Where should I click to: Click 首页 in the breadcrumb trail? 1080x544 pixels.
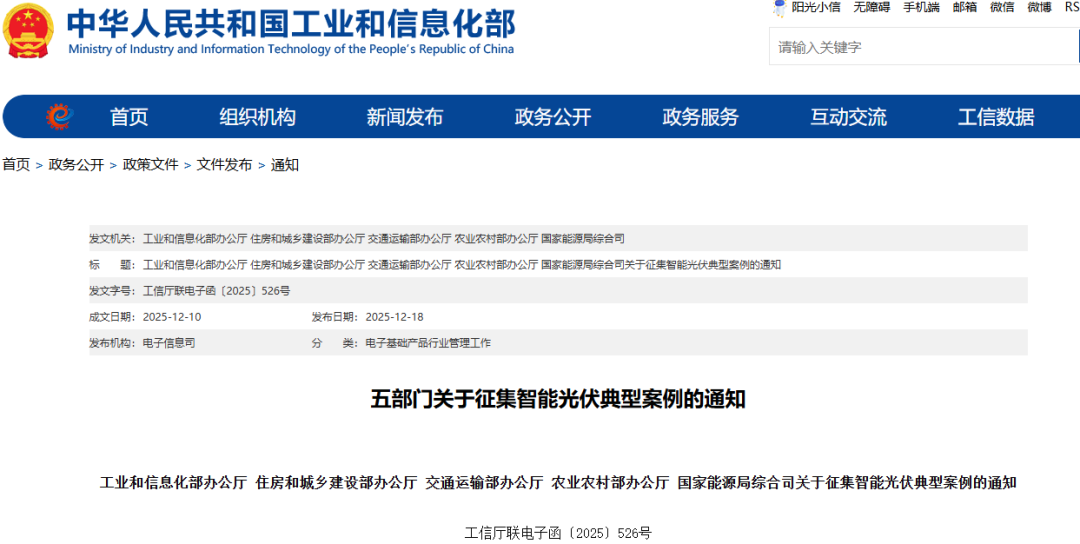(x=16, y=165)
